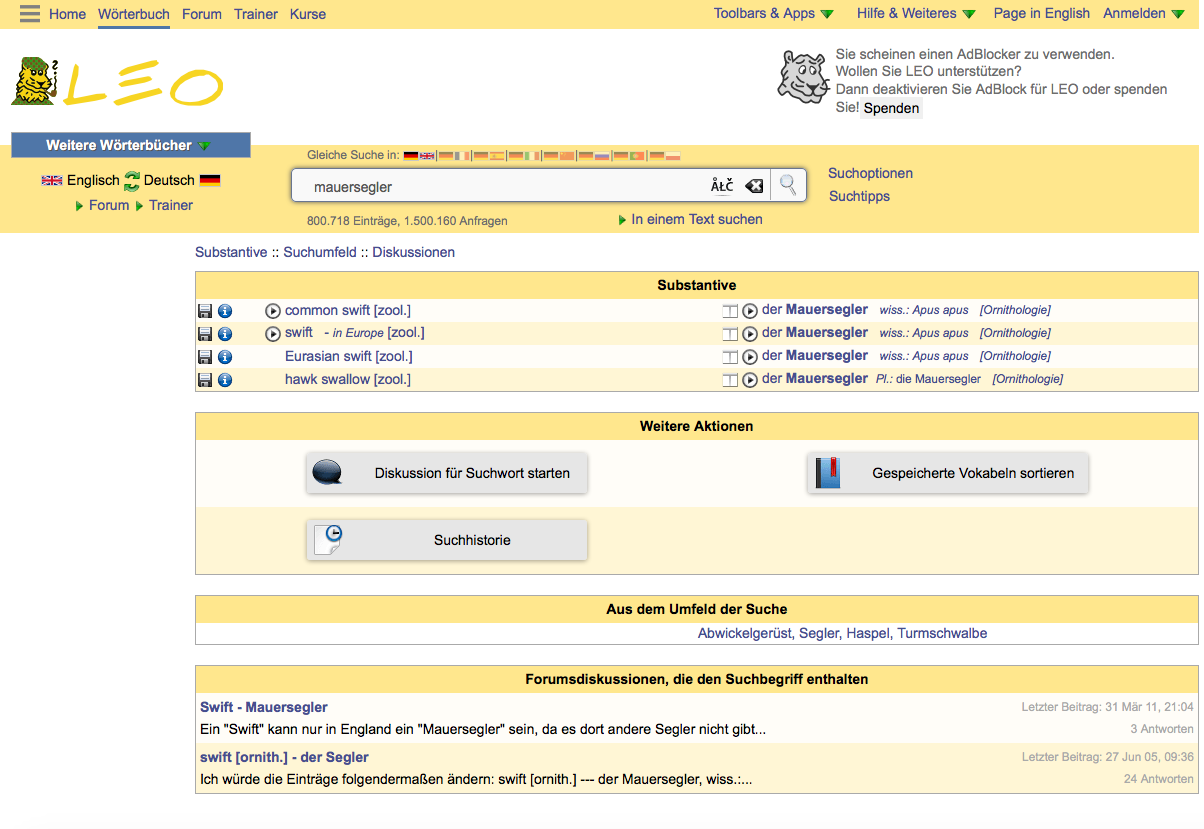Open forum thread swift [ornith.] - der Segler

coord(284,757)
